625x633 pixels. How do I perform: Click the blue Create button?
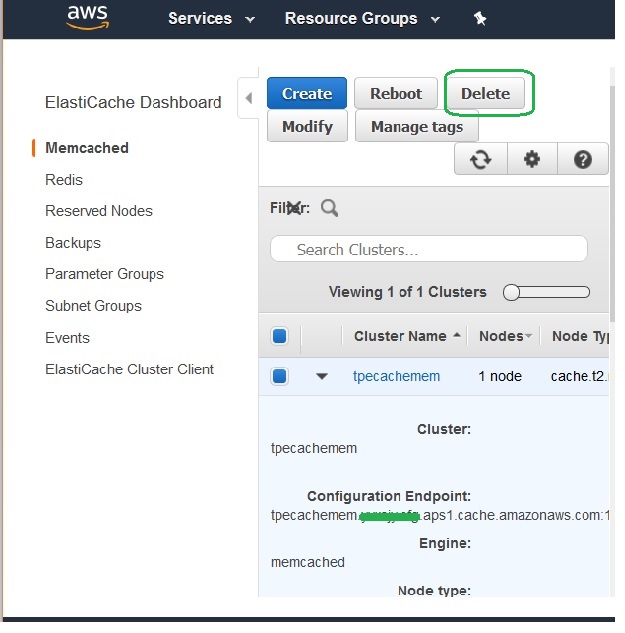pos(307,93)
